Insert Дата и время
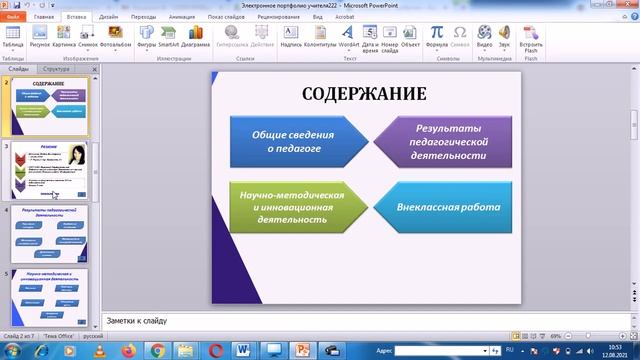 pos(370,39)
